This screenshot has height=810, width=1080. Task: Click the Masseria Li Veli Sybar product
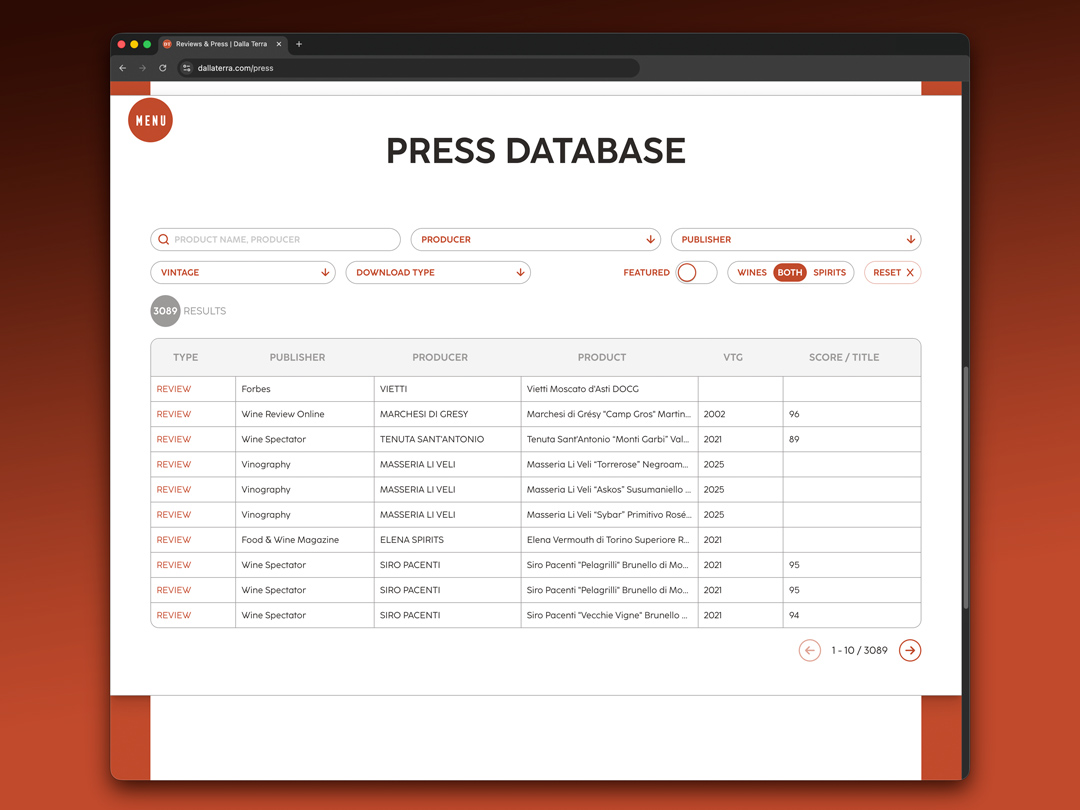pyautogui.click(x=609, y=515)
